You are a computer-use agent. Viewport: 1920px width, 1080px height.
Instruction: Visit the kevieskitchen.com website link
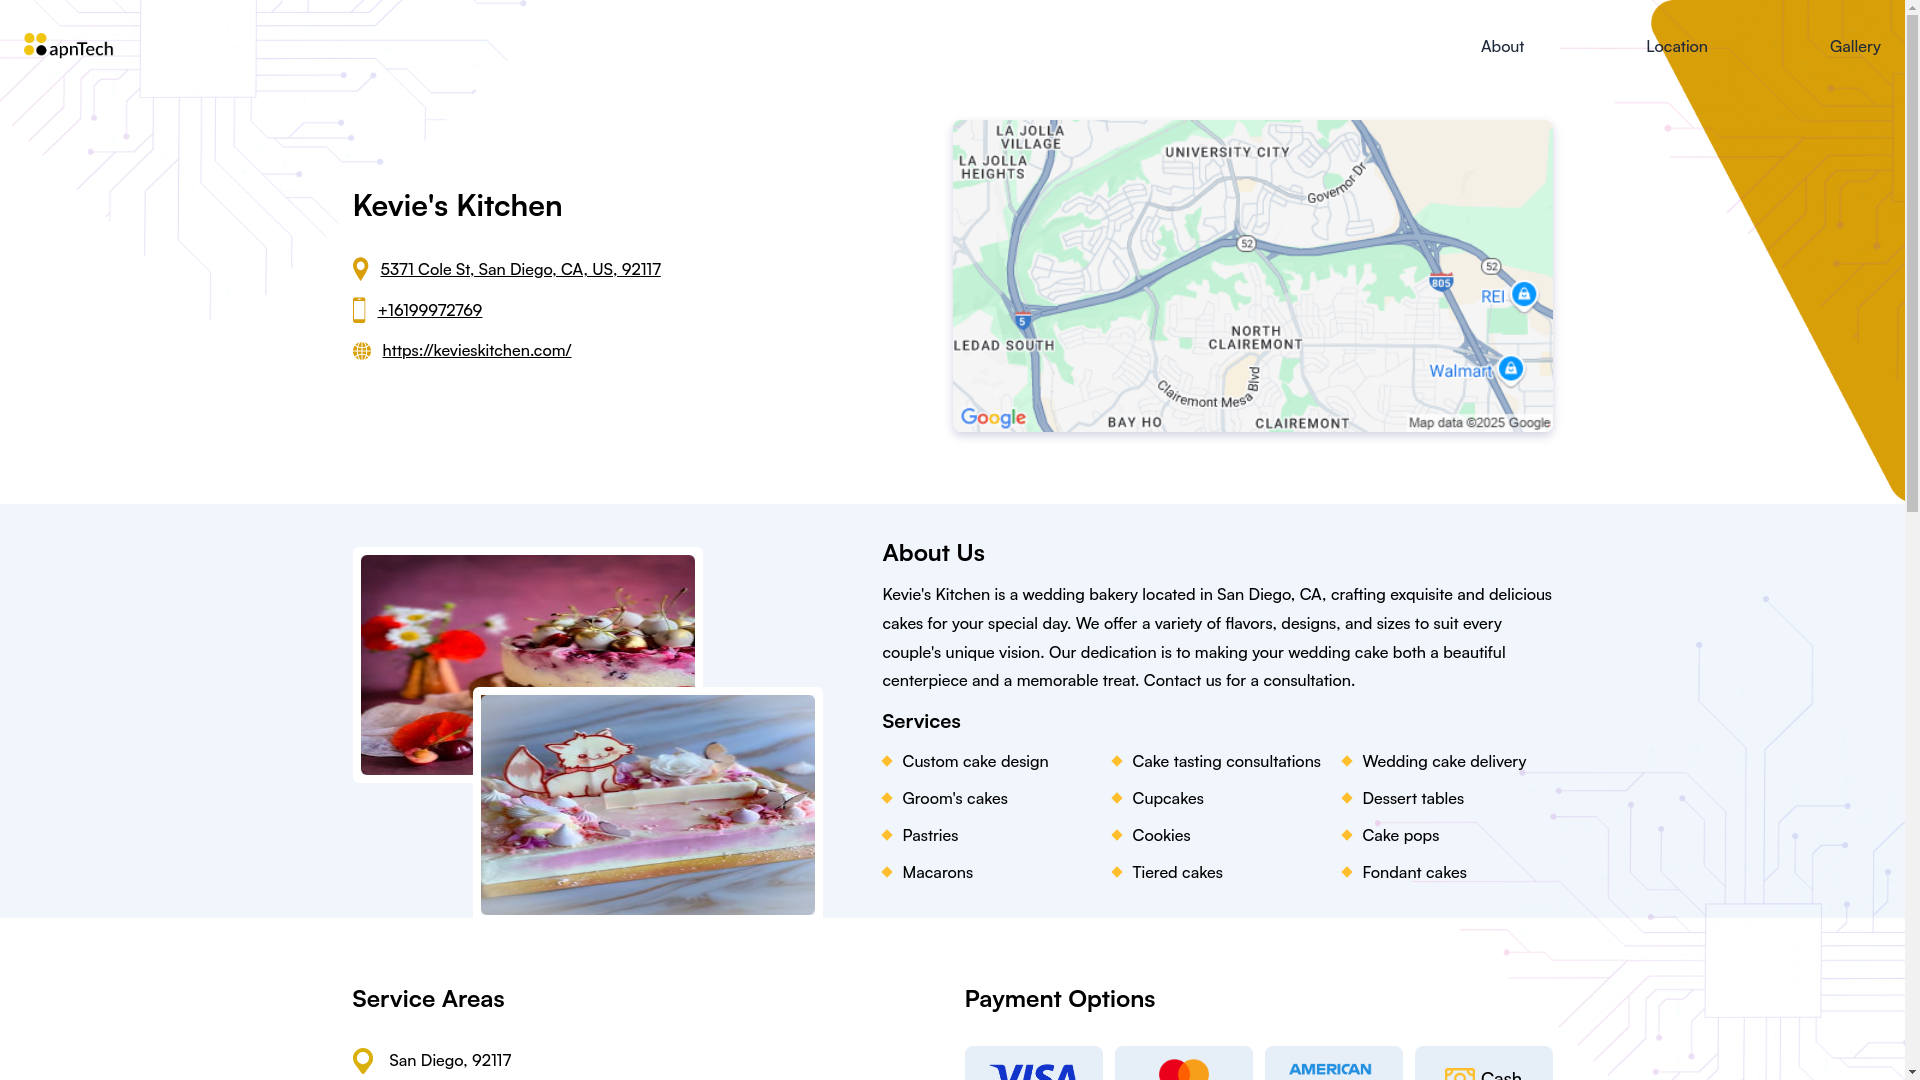(x=477, y=350)
